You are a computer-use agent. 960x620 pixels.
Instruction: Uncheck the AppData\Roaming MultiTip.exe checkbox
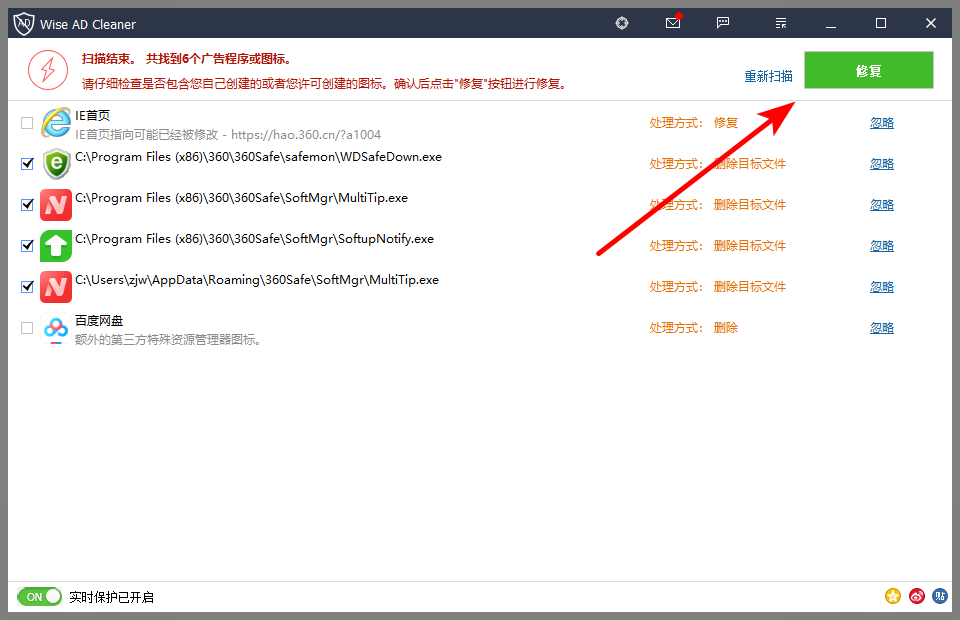click(27, 287)
